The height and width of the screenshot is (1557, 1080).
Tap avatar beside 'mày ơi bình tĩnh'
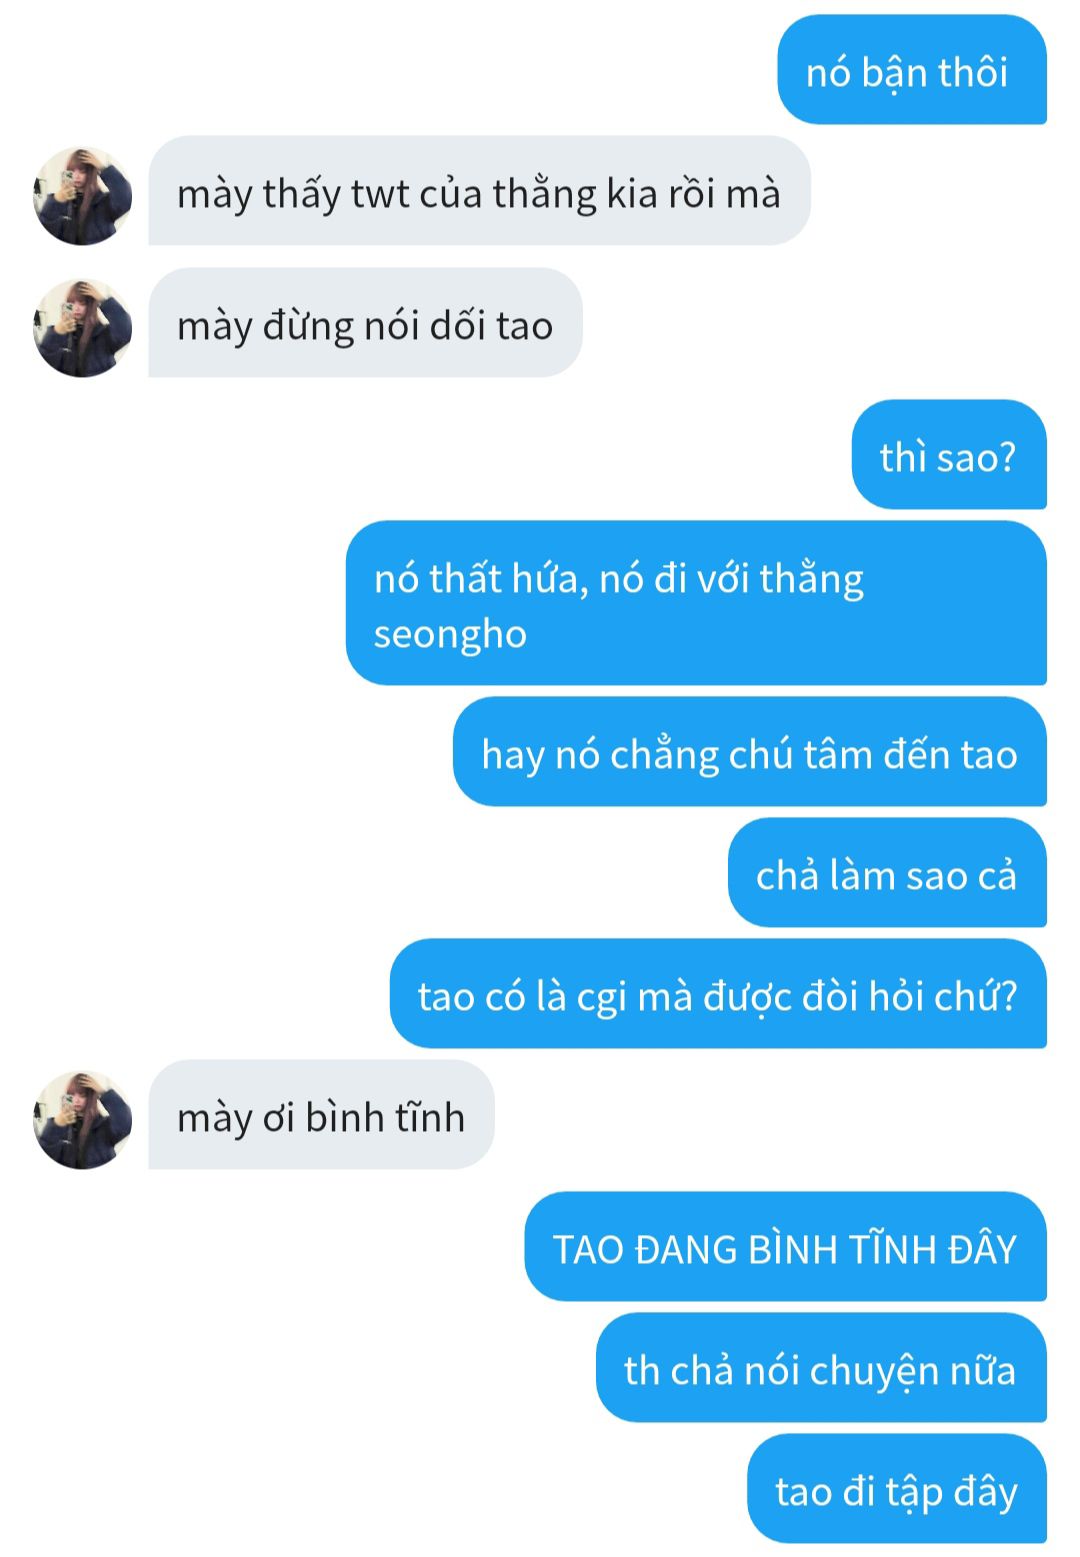click(82, 1120)
